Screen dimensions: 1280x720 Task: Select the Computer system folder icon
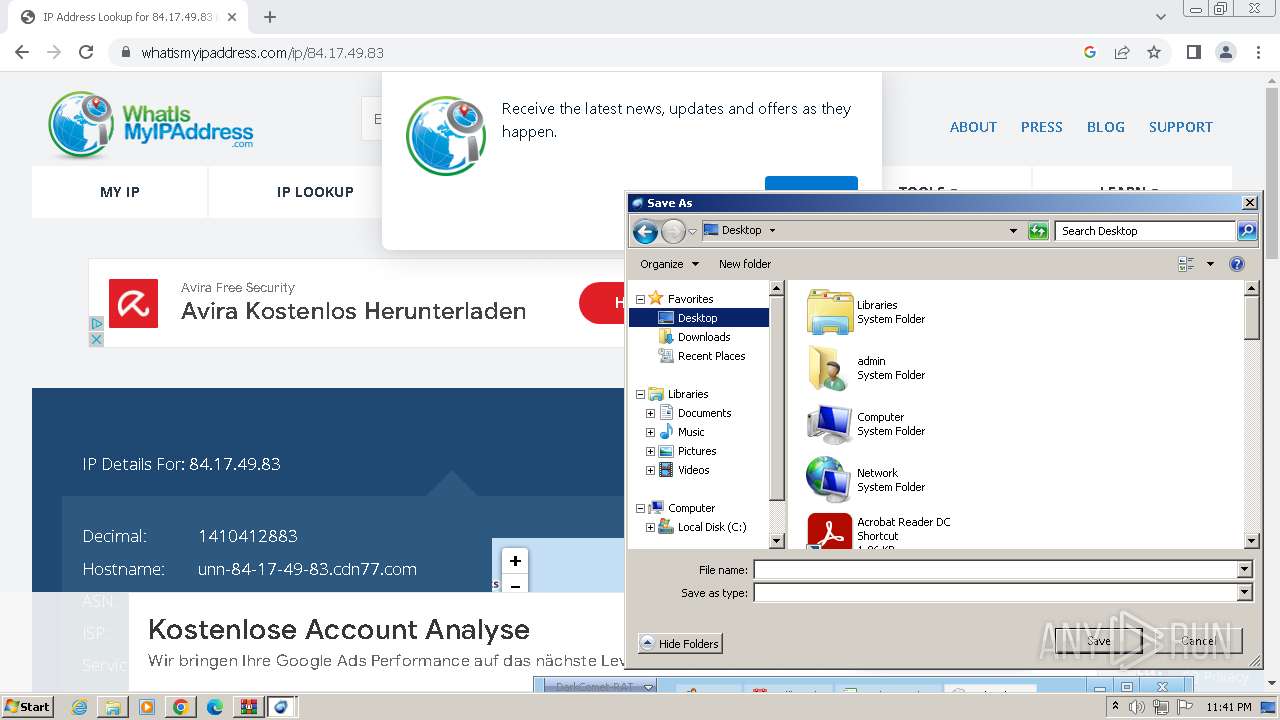830,424
